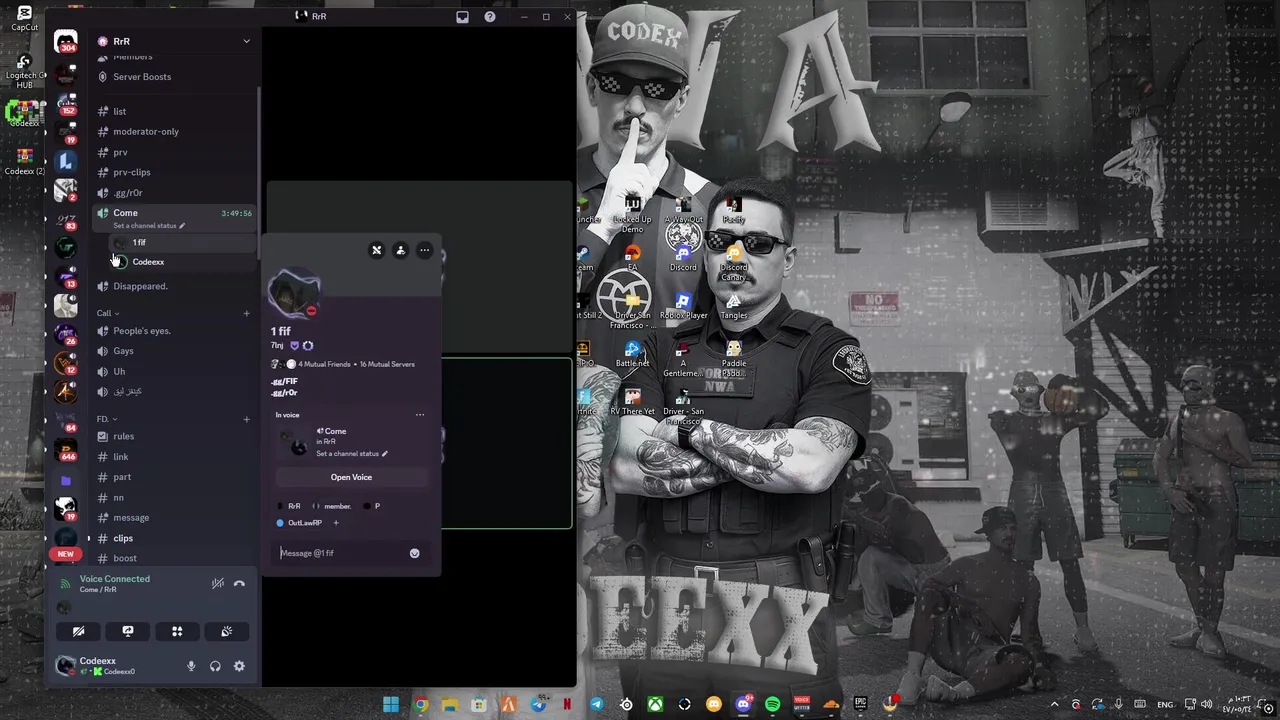Screen dimensions: 1280x720
Task: Open the Discord inbox icon in title bar
Action: coord(462,17)
